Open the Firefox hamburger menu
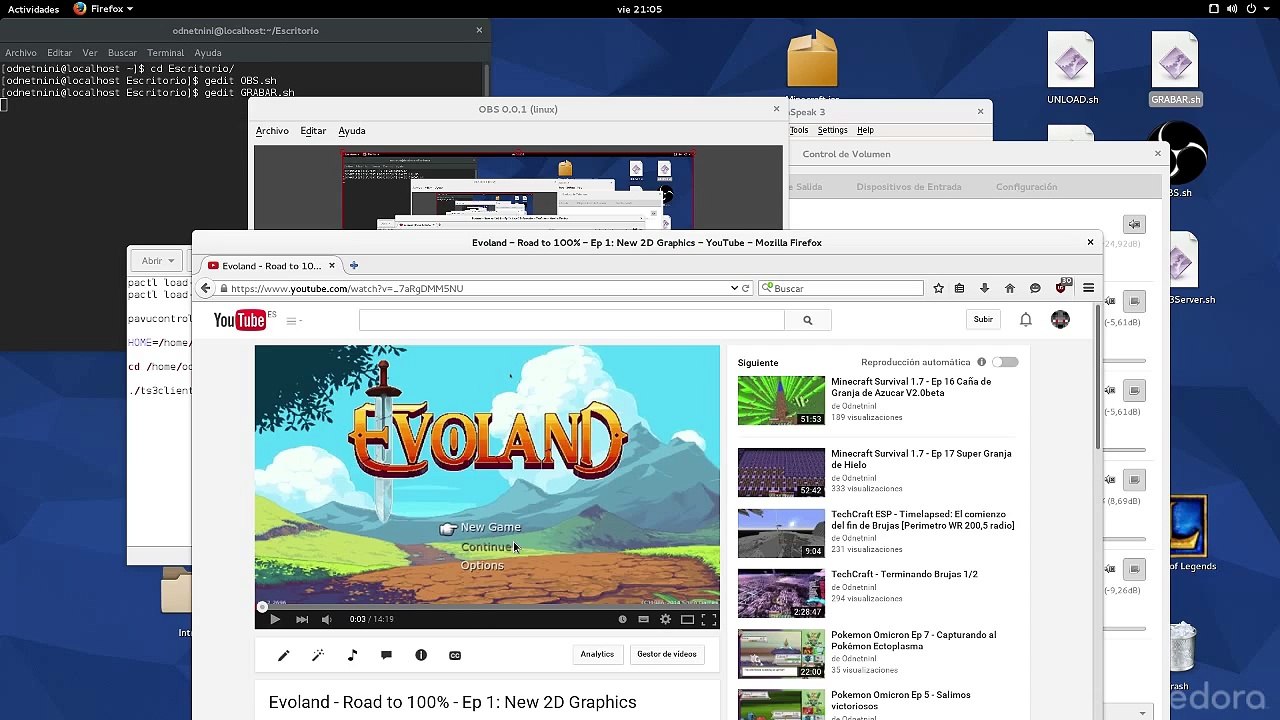 pyautogui.click(x=1088, y=288)
